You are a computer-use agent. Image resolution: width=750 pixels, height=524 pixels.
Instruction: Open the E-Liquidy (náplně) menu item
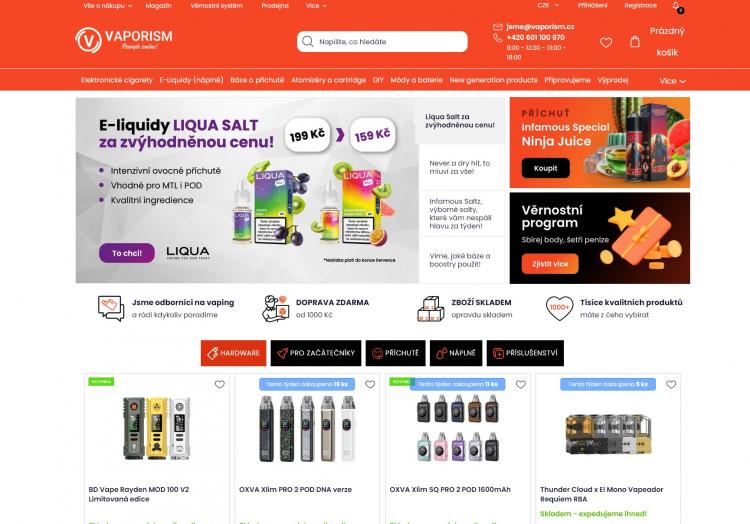191,80
